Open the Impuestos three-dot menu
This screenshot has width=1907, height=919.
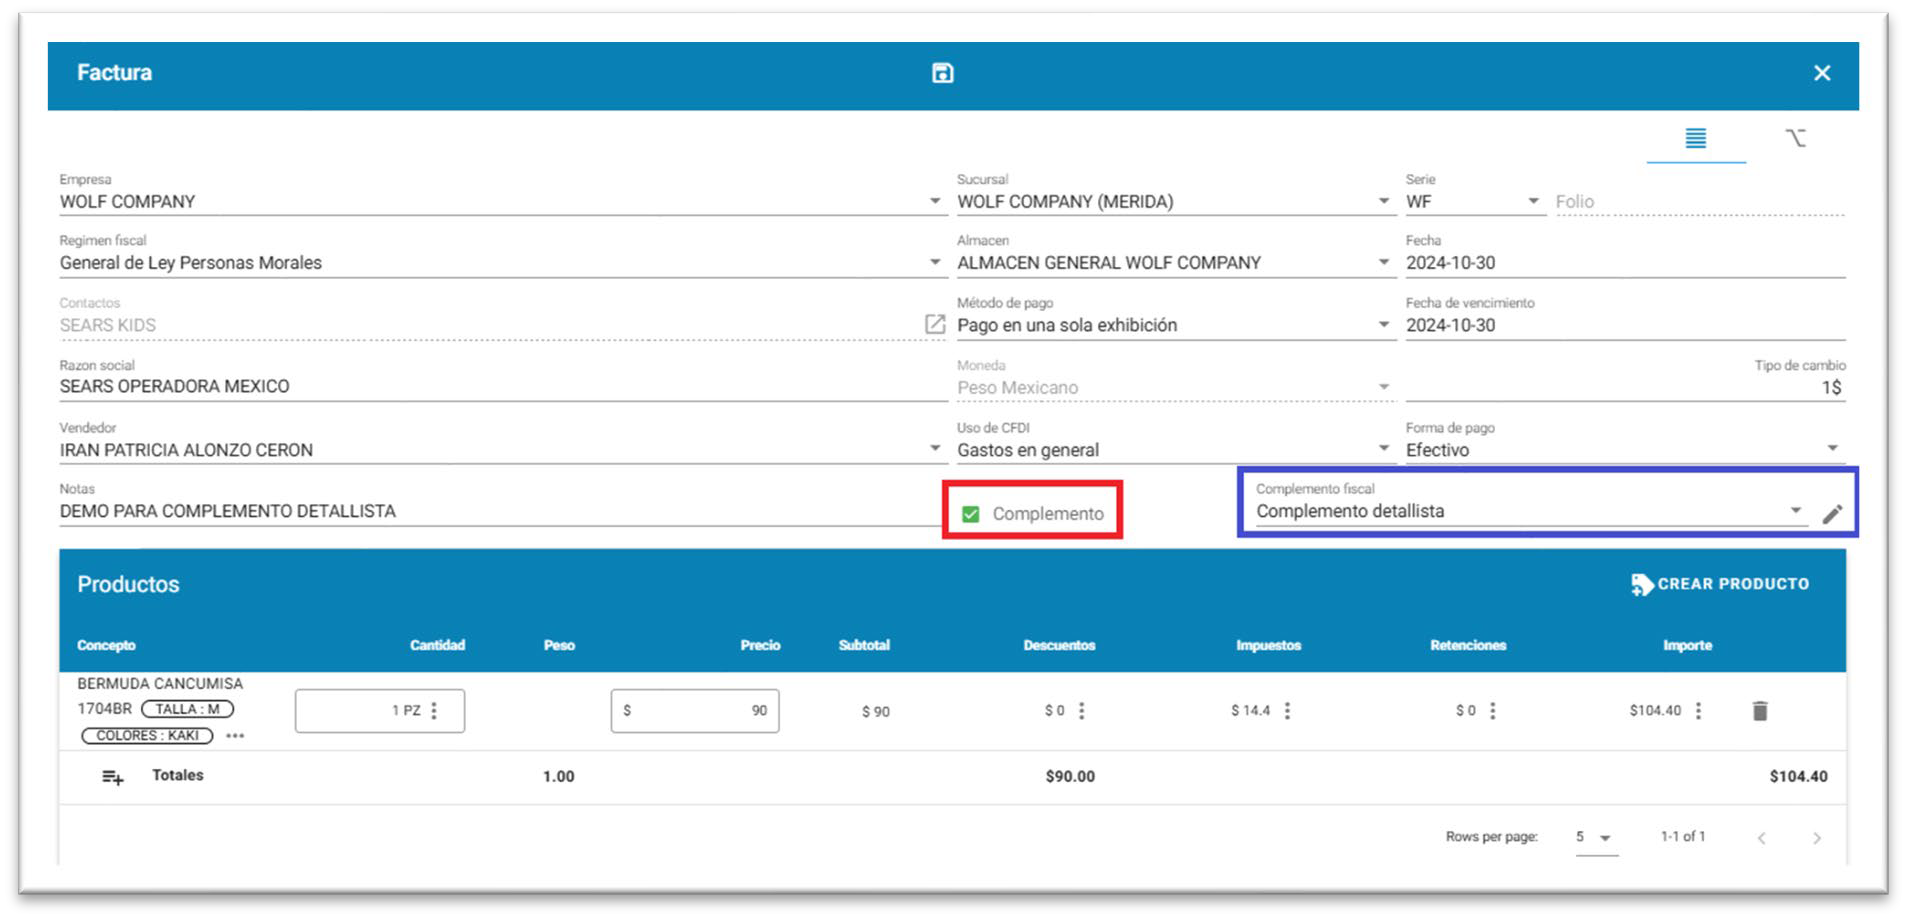(1287, 710)
